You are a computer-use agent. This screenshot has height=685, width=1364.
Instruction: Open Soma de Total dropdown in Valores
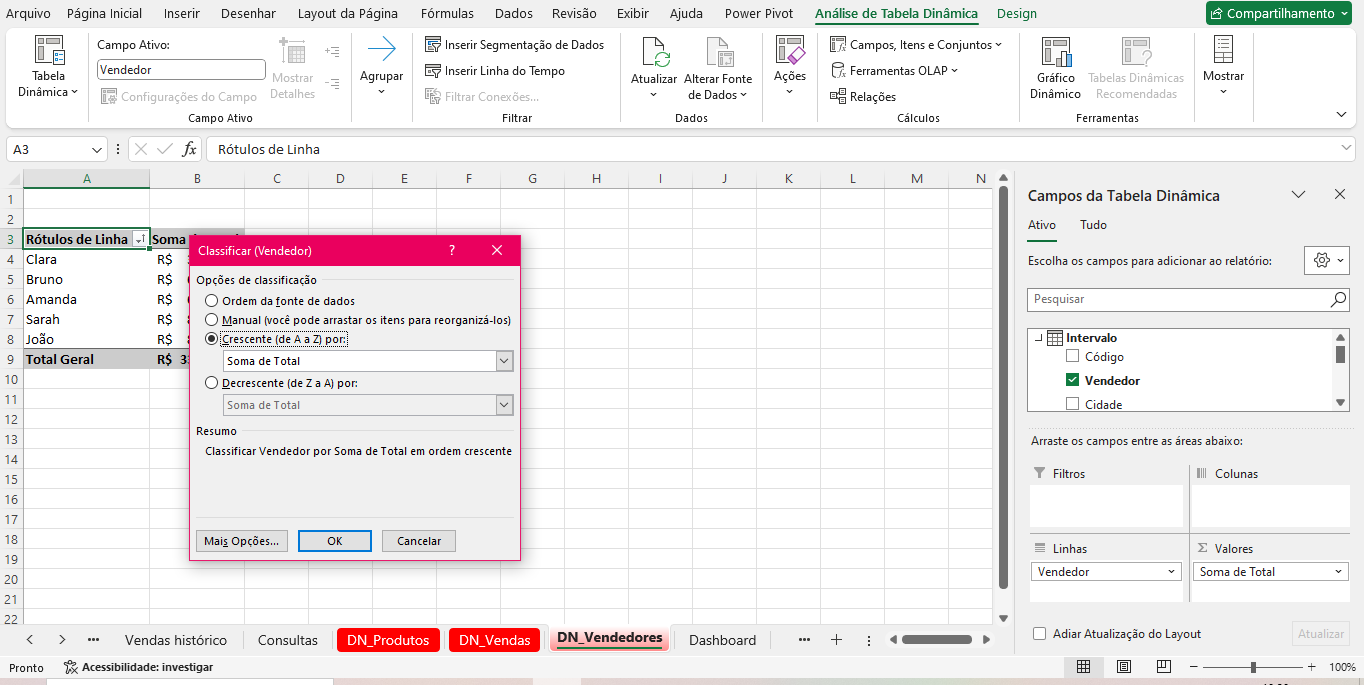tap(1339, 572)
